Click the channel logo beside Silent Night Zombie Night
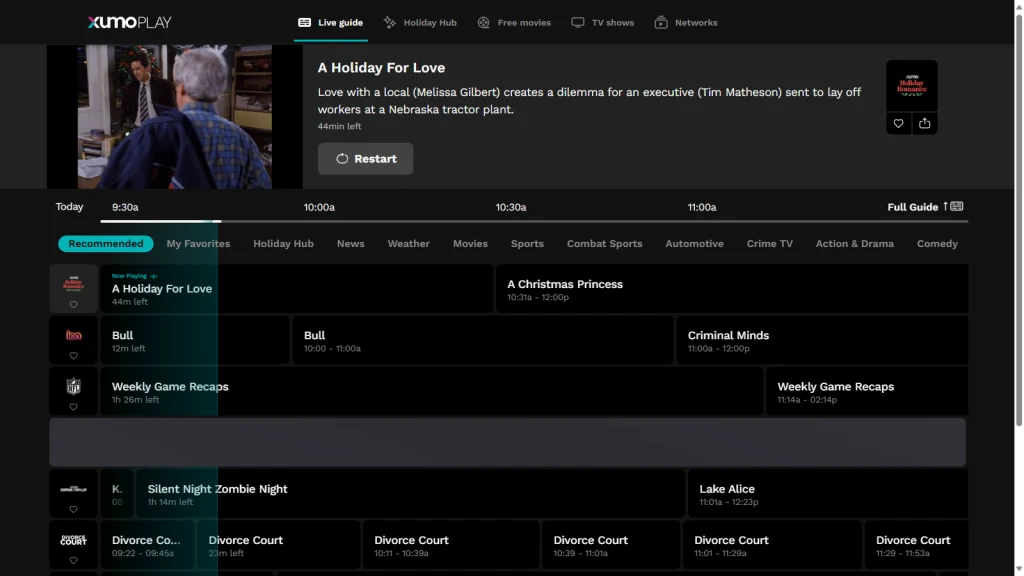 click(73, 489)
